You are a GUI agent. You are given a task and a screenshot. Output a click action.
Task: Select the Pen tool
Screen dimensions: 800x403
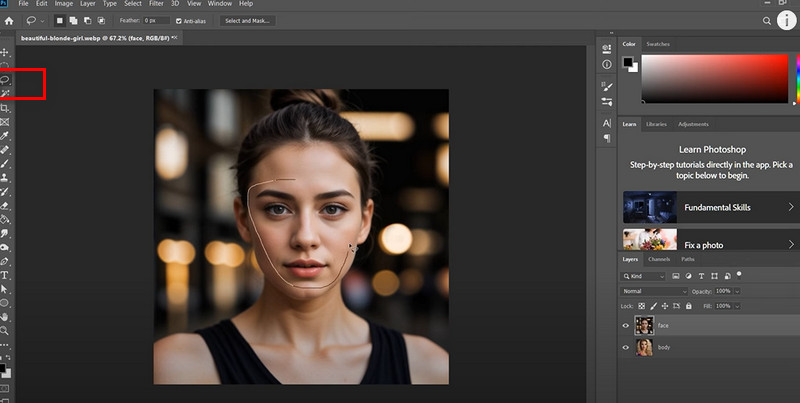click(5, 261)
